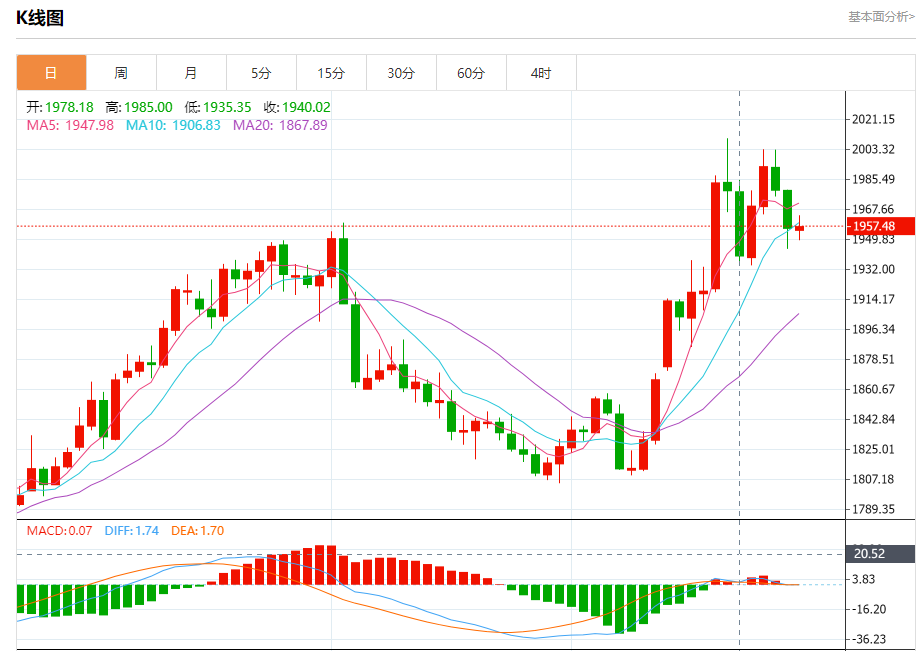
Task: Click the 1896.34 price axis label
Action: pos(873,330)
